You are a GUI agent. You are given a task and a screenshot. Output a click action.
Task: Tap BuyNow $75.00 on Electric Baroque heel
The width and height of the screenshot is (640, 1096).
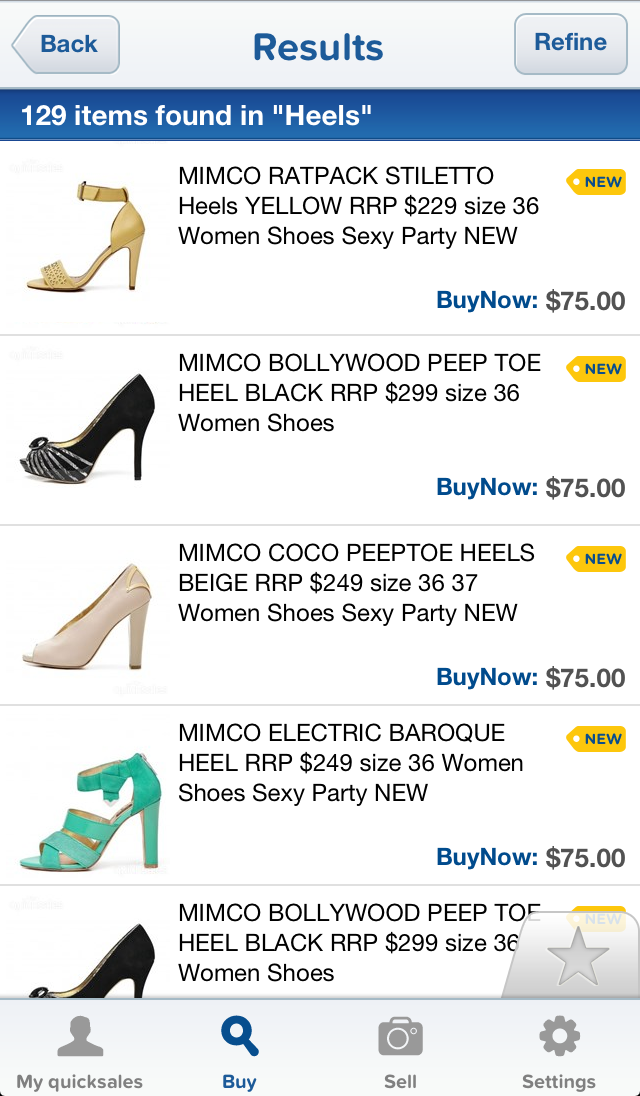point(530,857)
